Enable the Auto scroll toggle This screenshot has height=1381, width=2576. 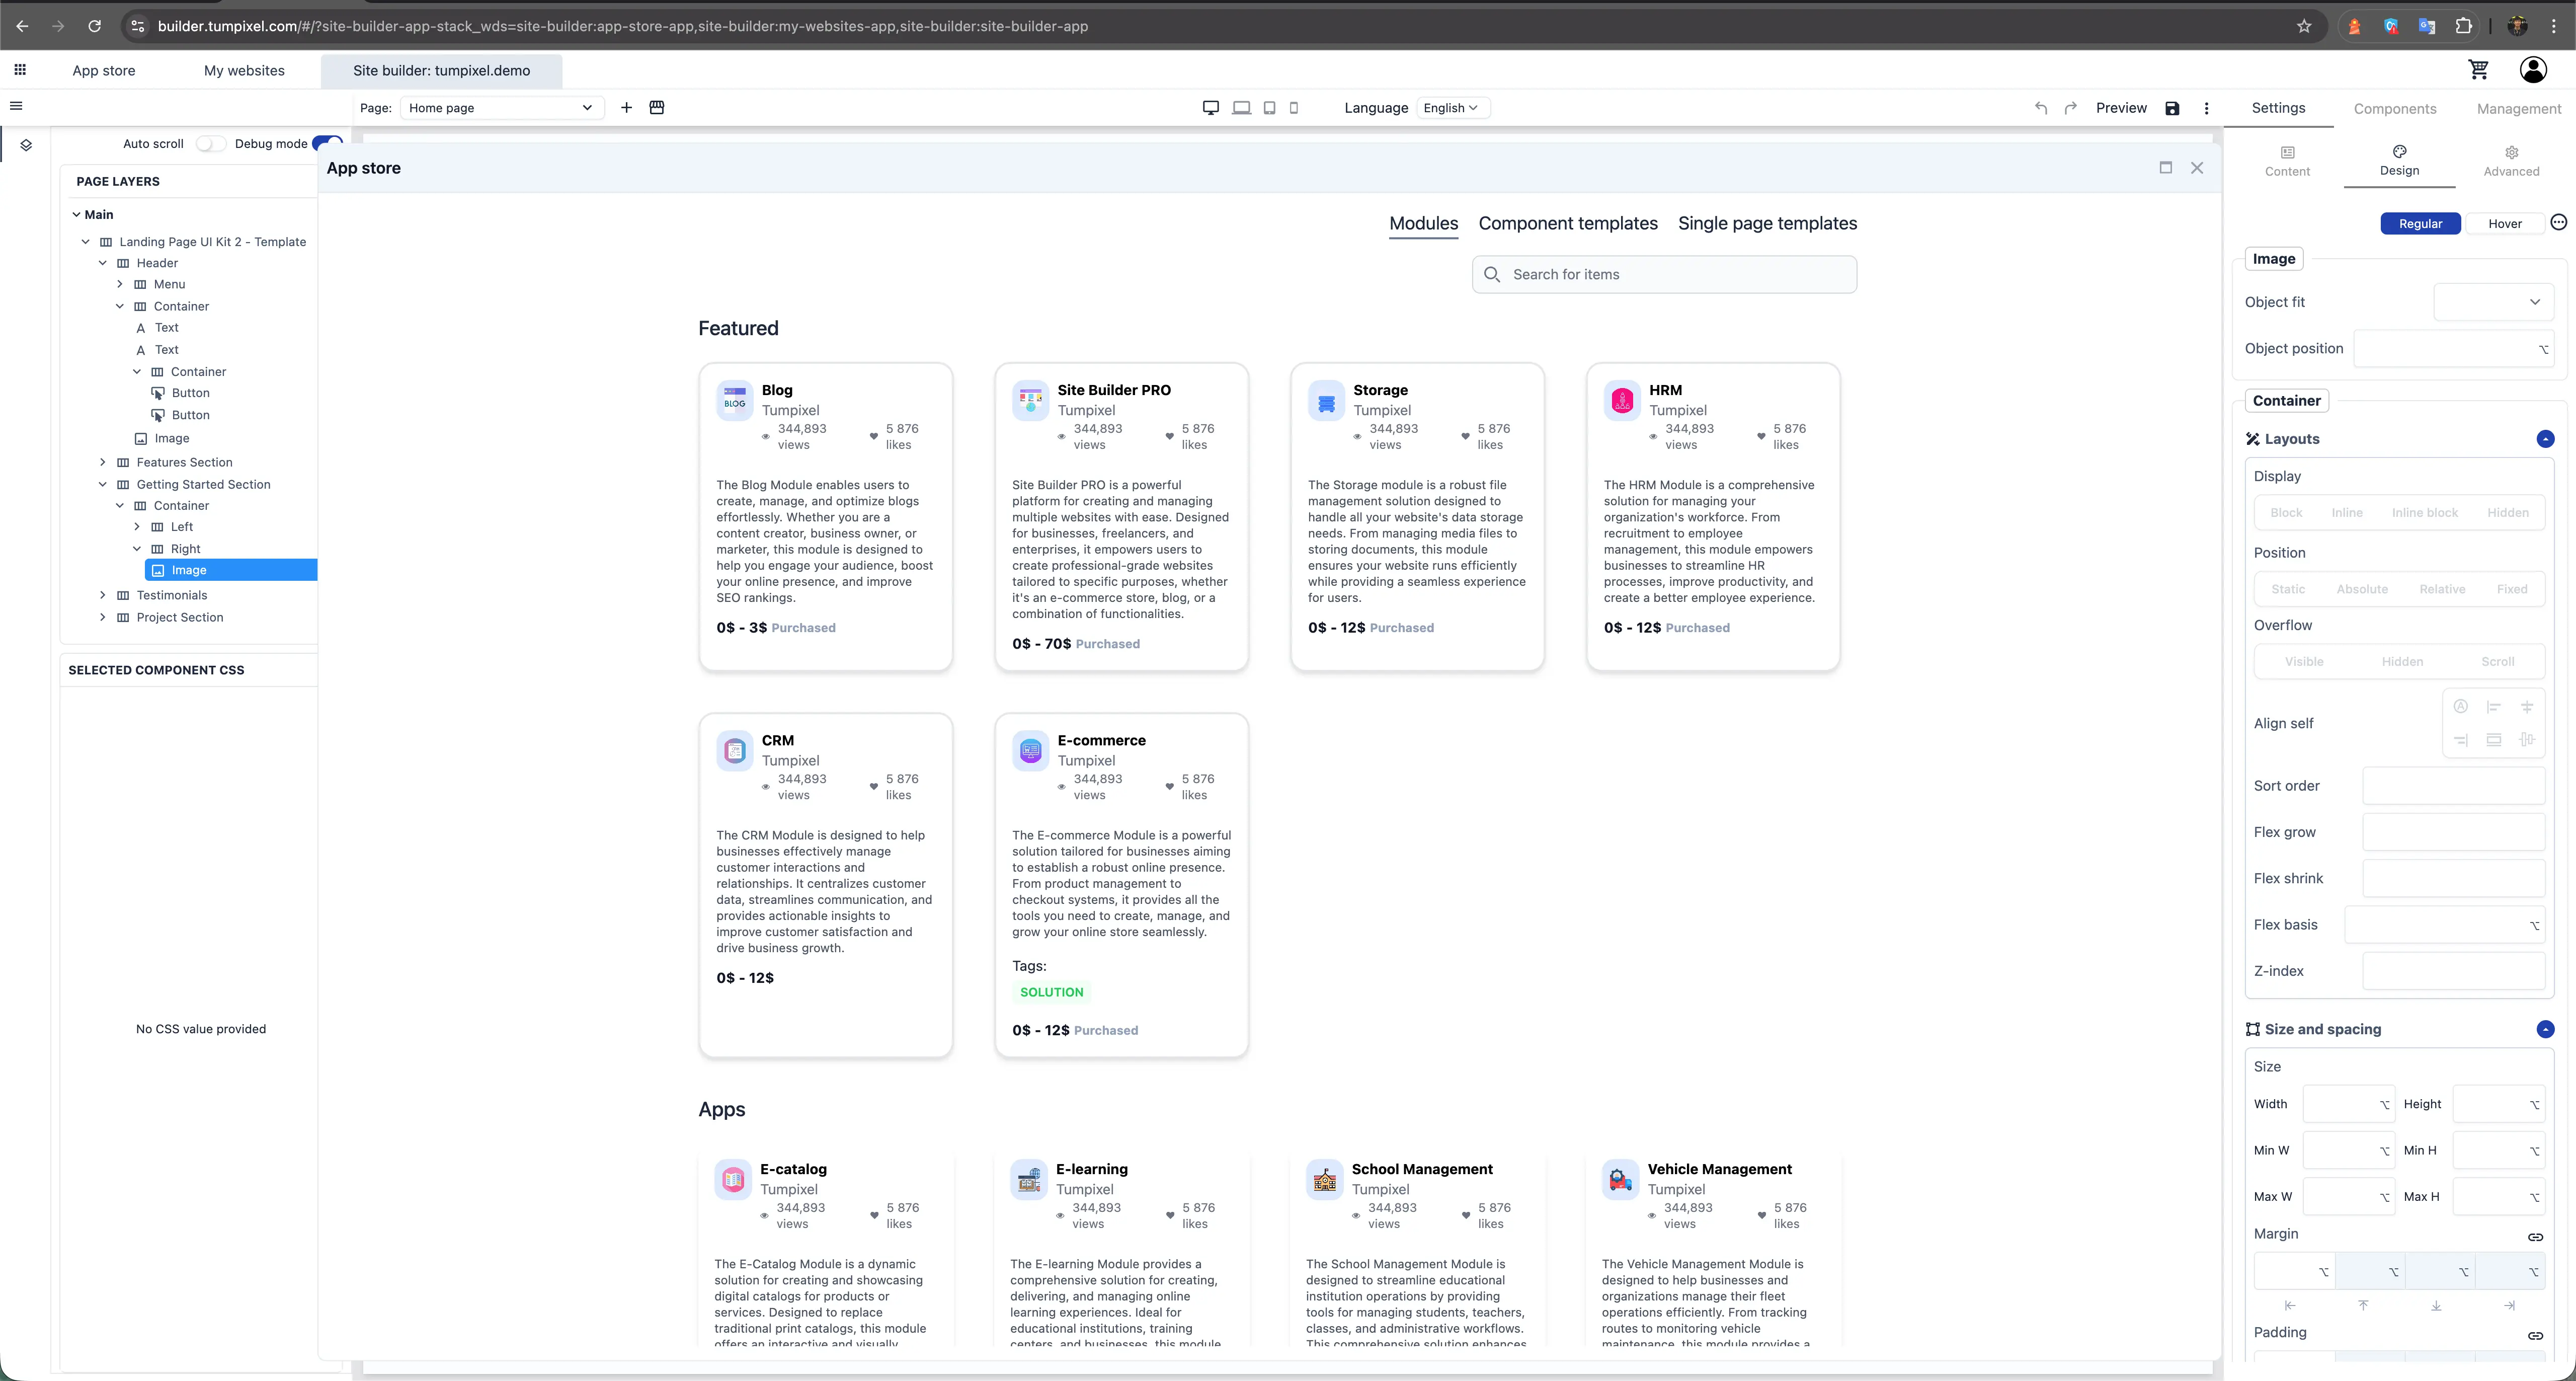tap(211, 143)
